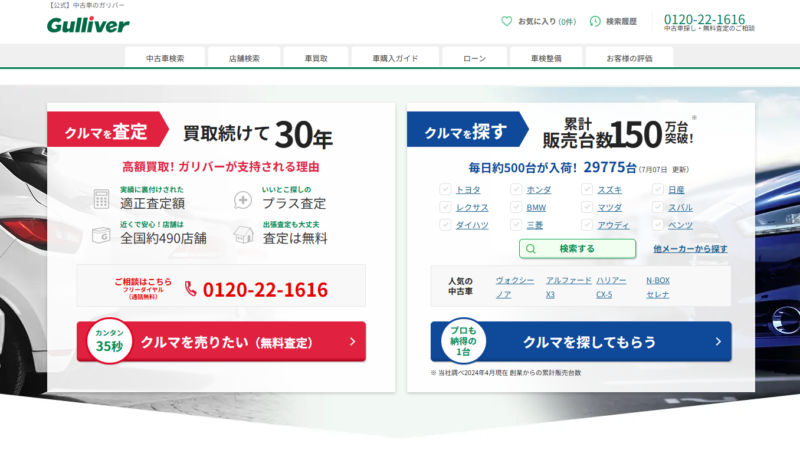Click the calculator icon beside 適正査定額

[x=101, y=198]
